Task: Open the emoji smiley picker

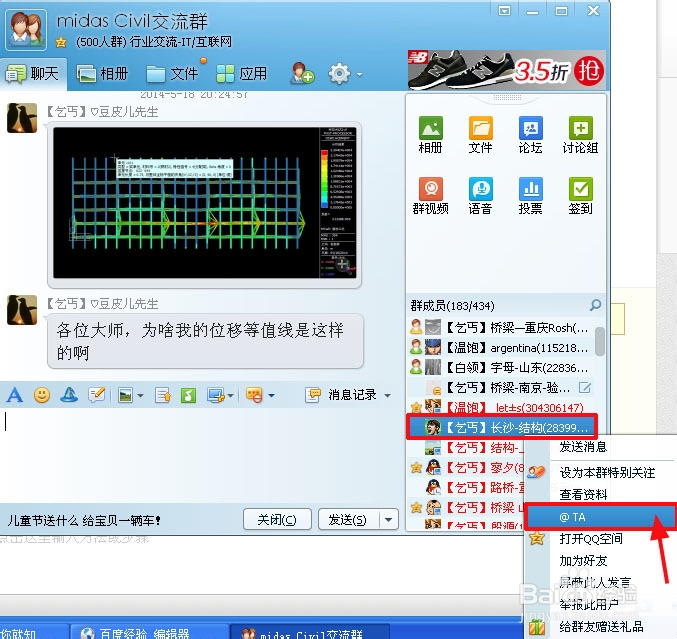Action: pyautogui.click(x=42, y=395)
